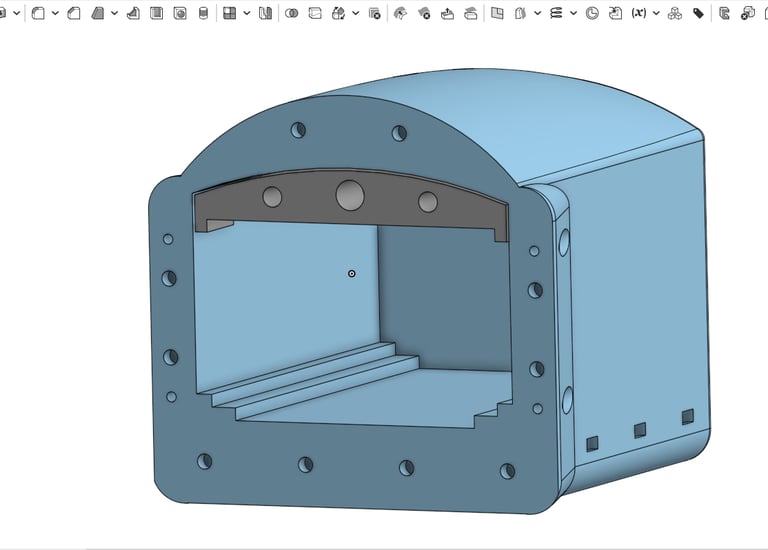768x550 pixels.
Task: Open the dropdown next to Linear pattern
Action: pos(247,13)
